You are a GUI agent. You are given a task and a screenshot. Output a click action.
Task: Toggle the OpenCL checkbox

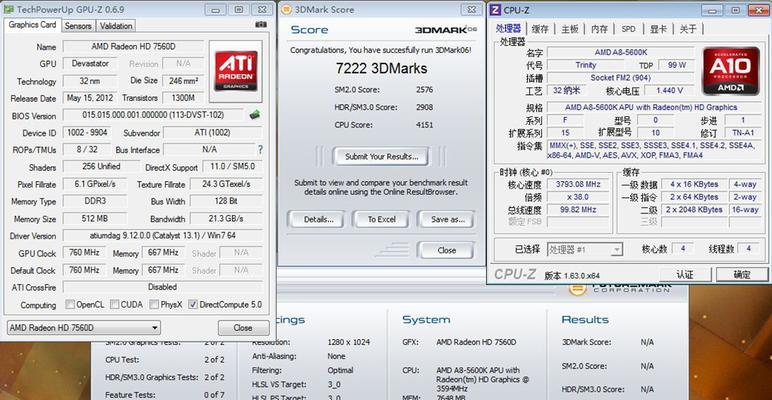(x=70, y=304)
